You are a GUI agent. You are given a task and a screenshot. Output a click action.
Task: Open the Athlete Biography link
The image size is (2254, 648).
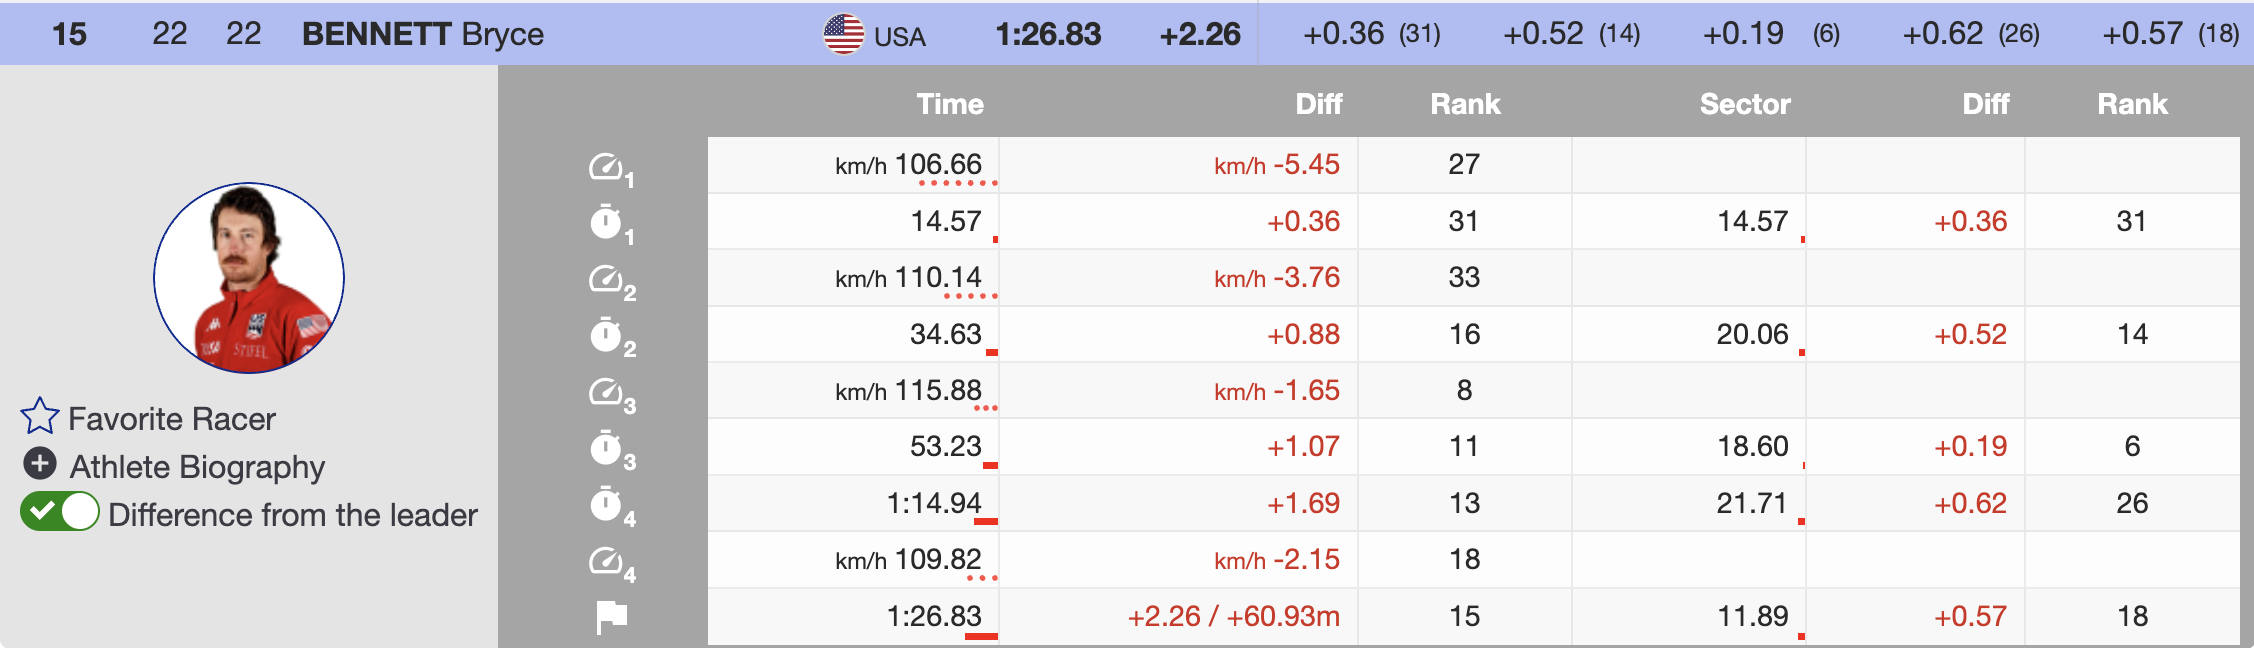(x=197, y=467)
